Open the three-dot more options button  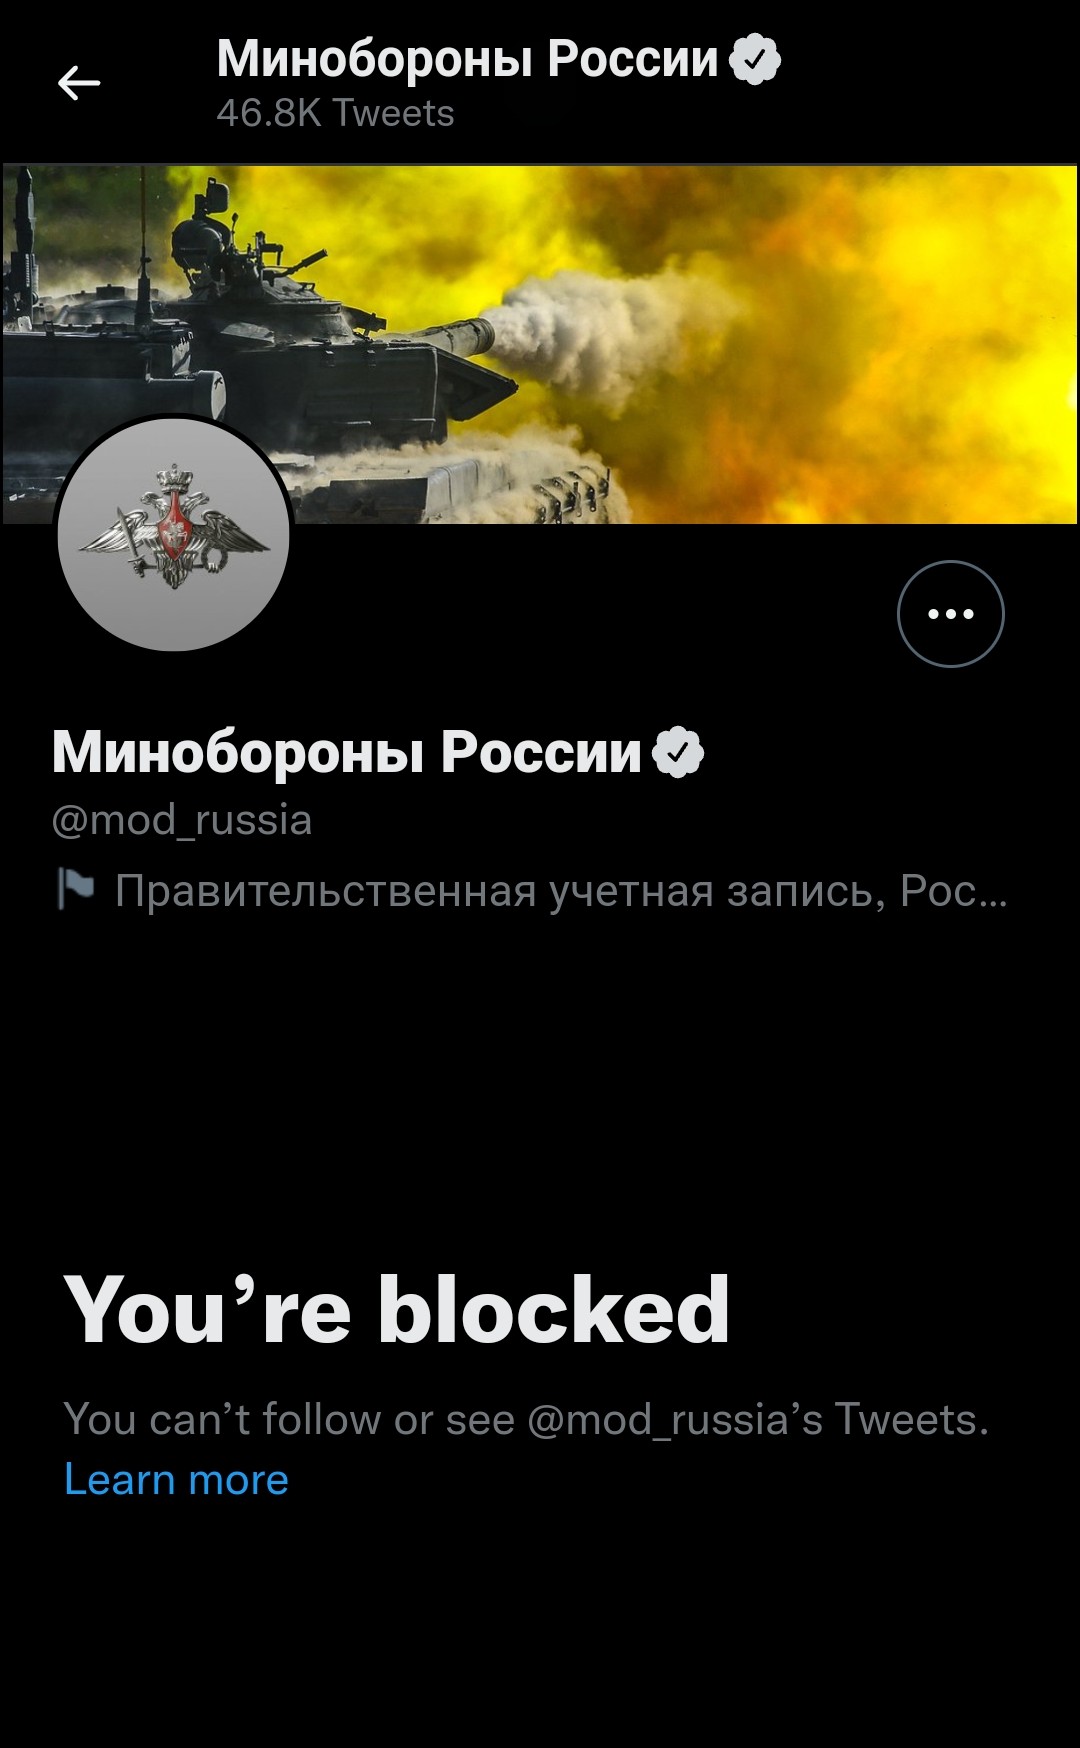(x=950, y=614)
